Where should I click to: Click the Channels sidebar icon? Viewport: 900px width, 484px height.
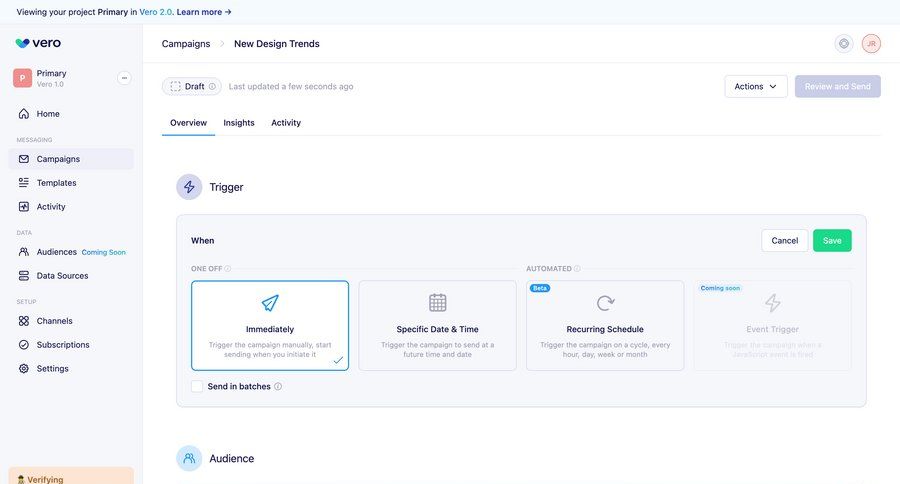(24, 321)
